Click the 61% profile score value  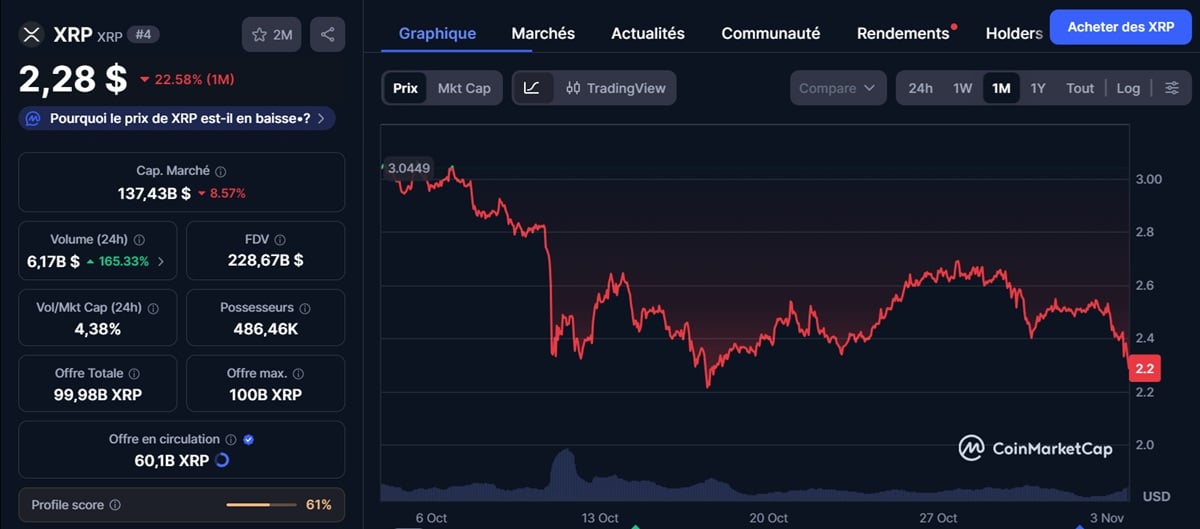coord(319,505)
